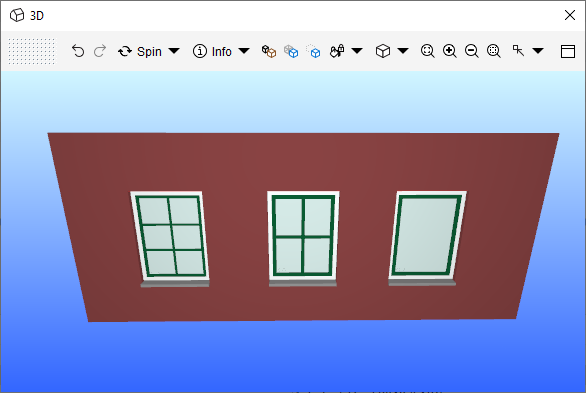
Task: Expand the Info dropdown arrow
Action: (x=244, y=51)
